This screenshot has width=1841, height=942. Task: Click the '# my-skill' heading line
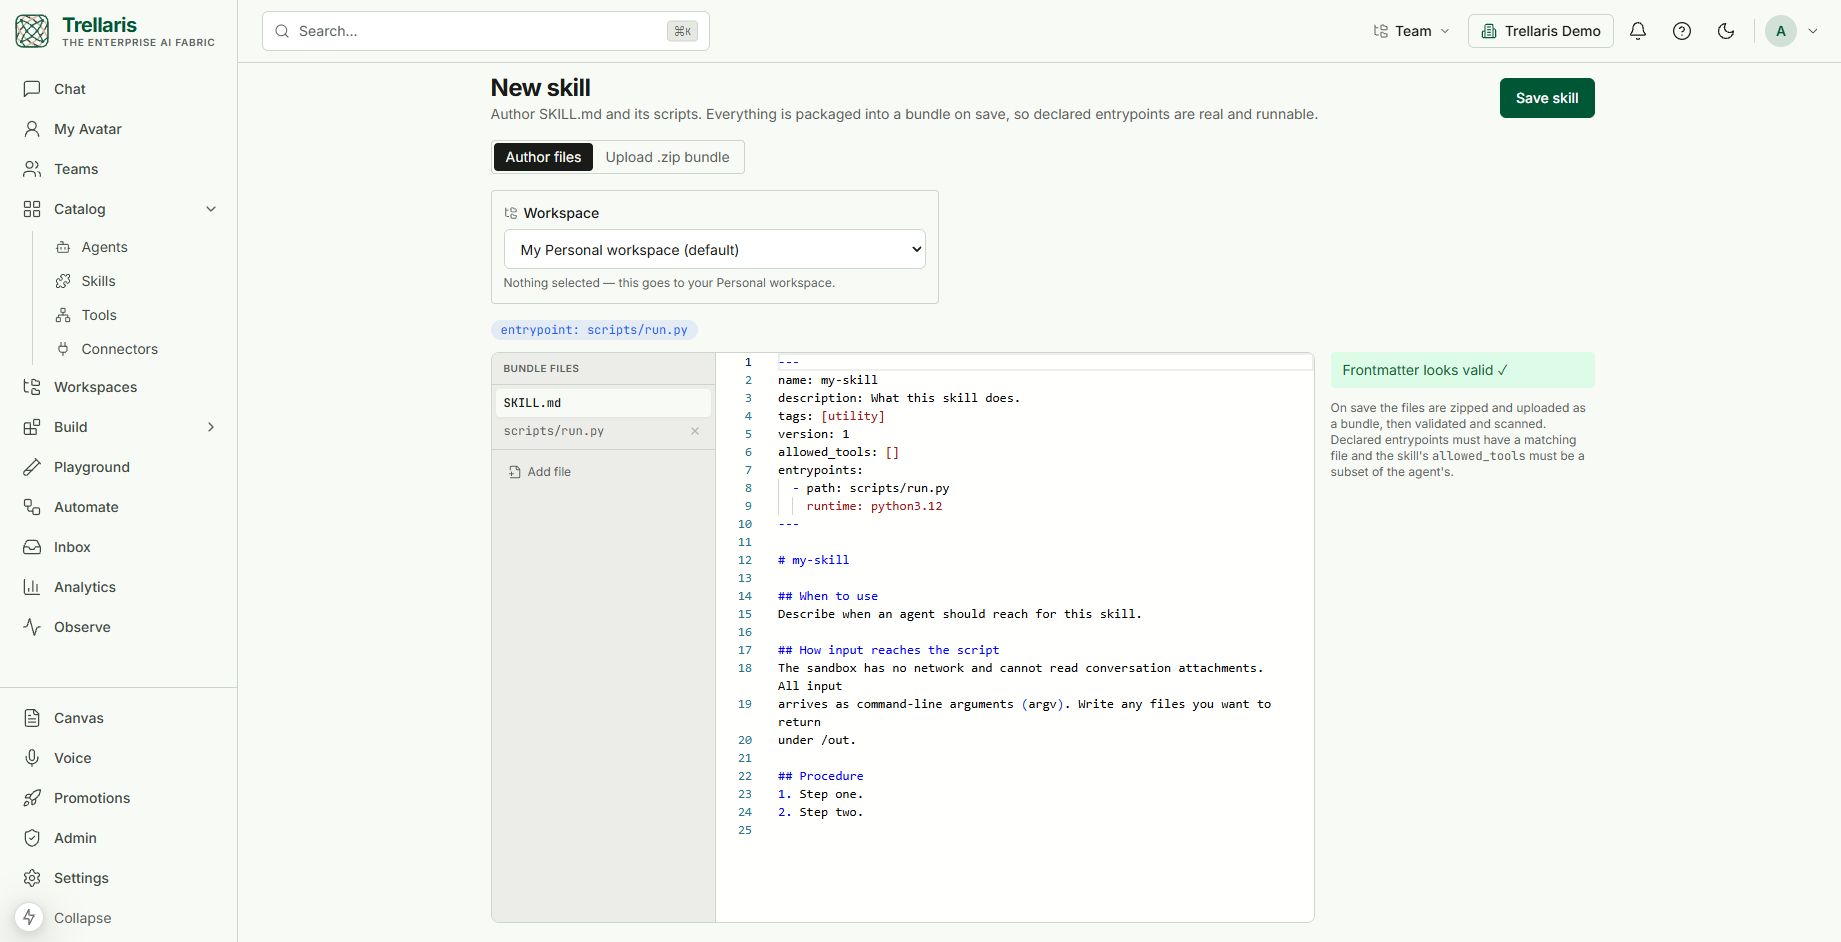click(x=813, y=560)
